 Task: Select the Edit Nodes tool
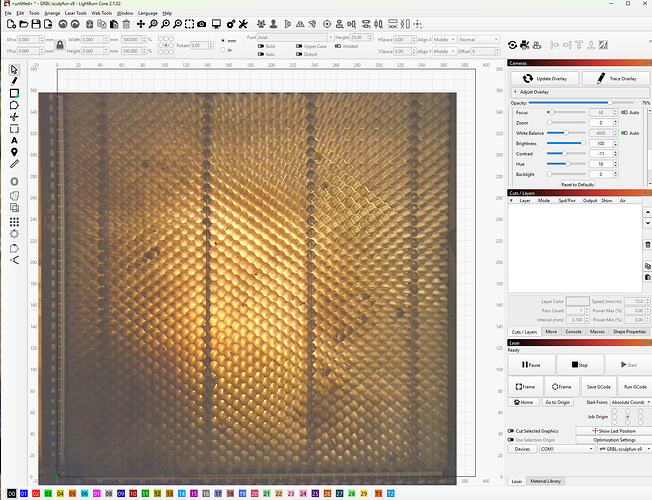pos(14,117)
